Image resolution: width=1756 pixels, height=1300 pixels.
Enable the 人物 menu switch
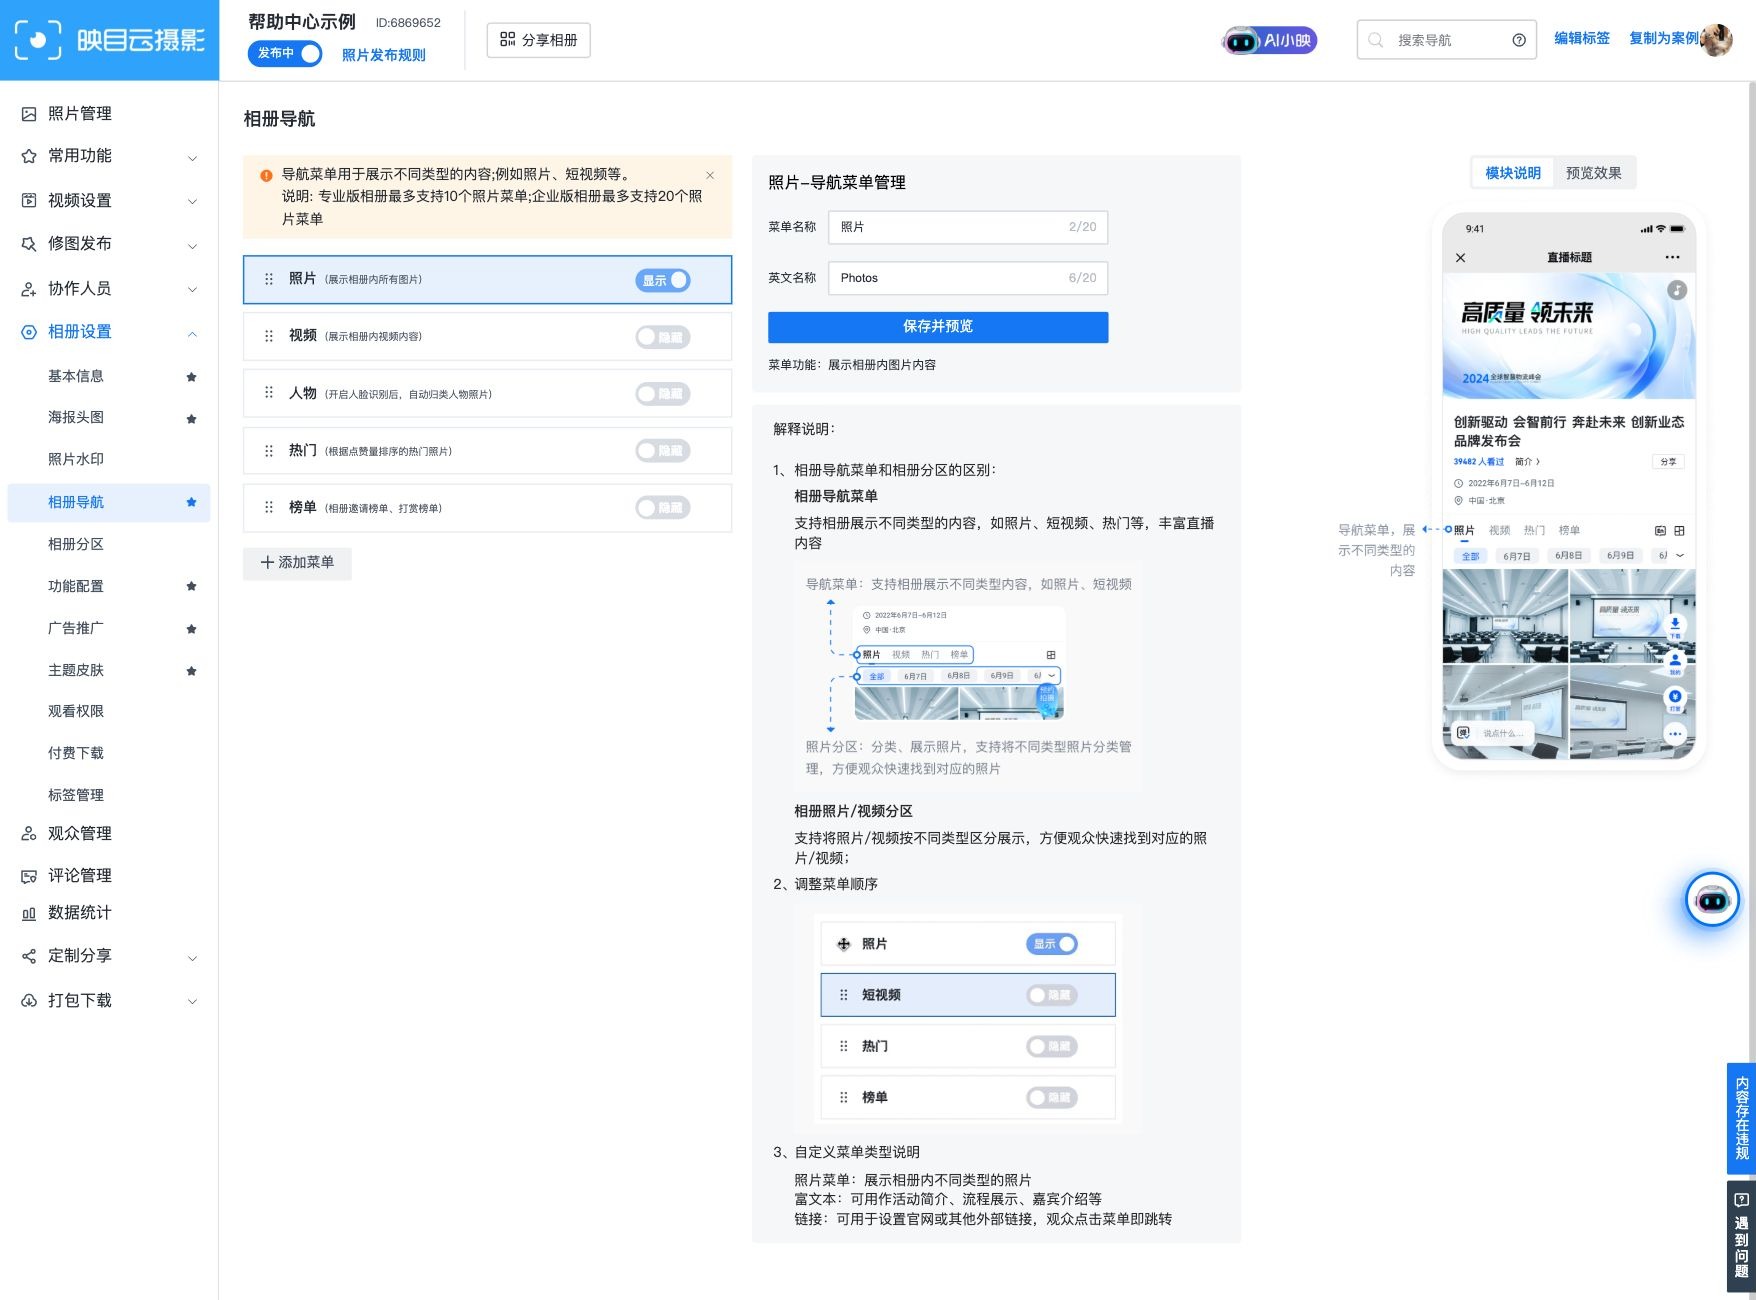pyautogui.click(x=662, y=395)
